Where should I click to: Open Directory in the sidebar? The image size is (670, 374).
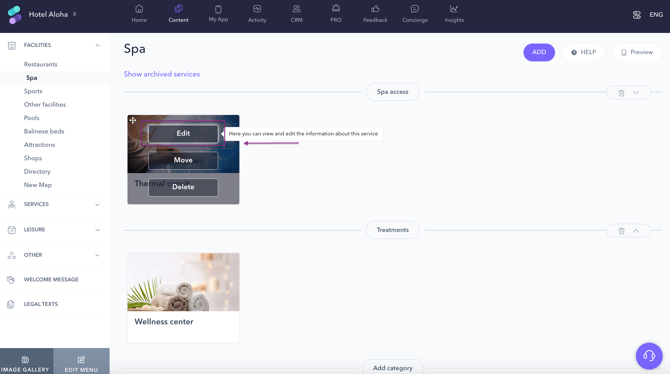(x=37, y=171)
